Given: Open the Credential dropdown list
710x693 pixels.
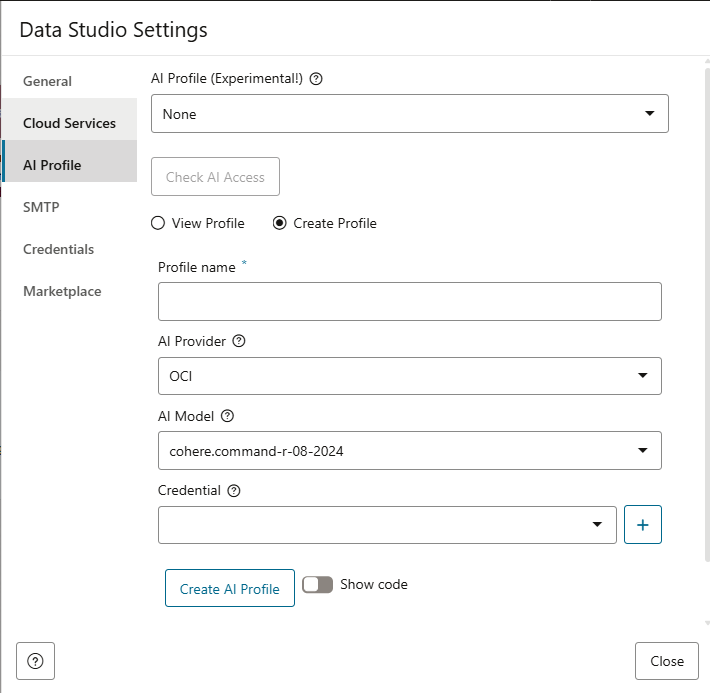Looking at the screenshot, I should (387, 525).
